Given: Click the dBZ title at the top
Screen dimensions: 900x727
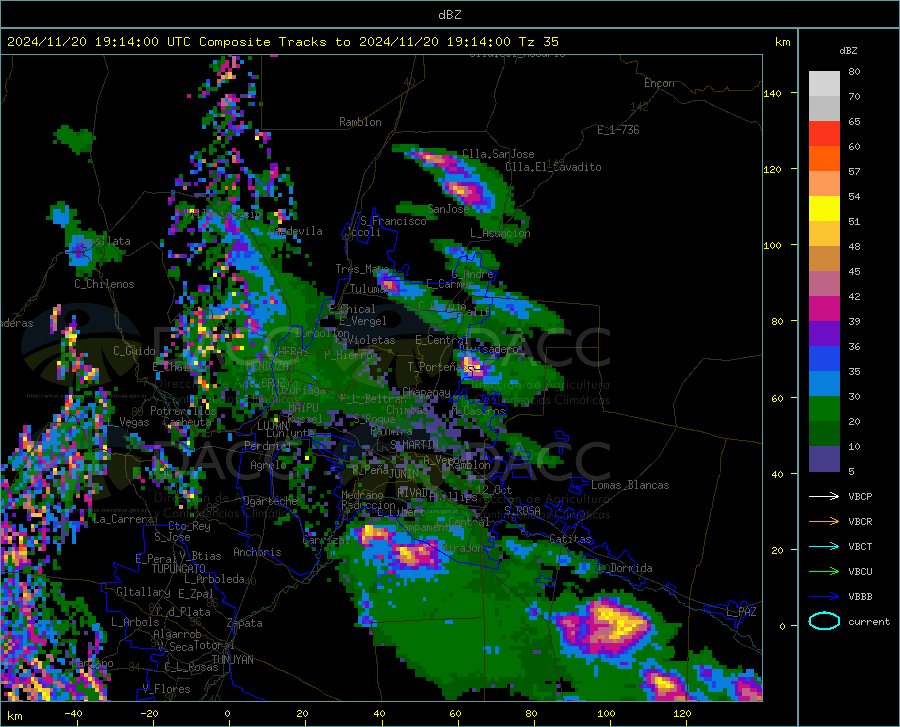Looking at the screenshot, I should point(449,15).
